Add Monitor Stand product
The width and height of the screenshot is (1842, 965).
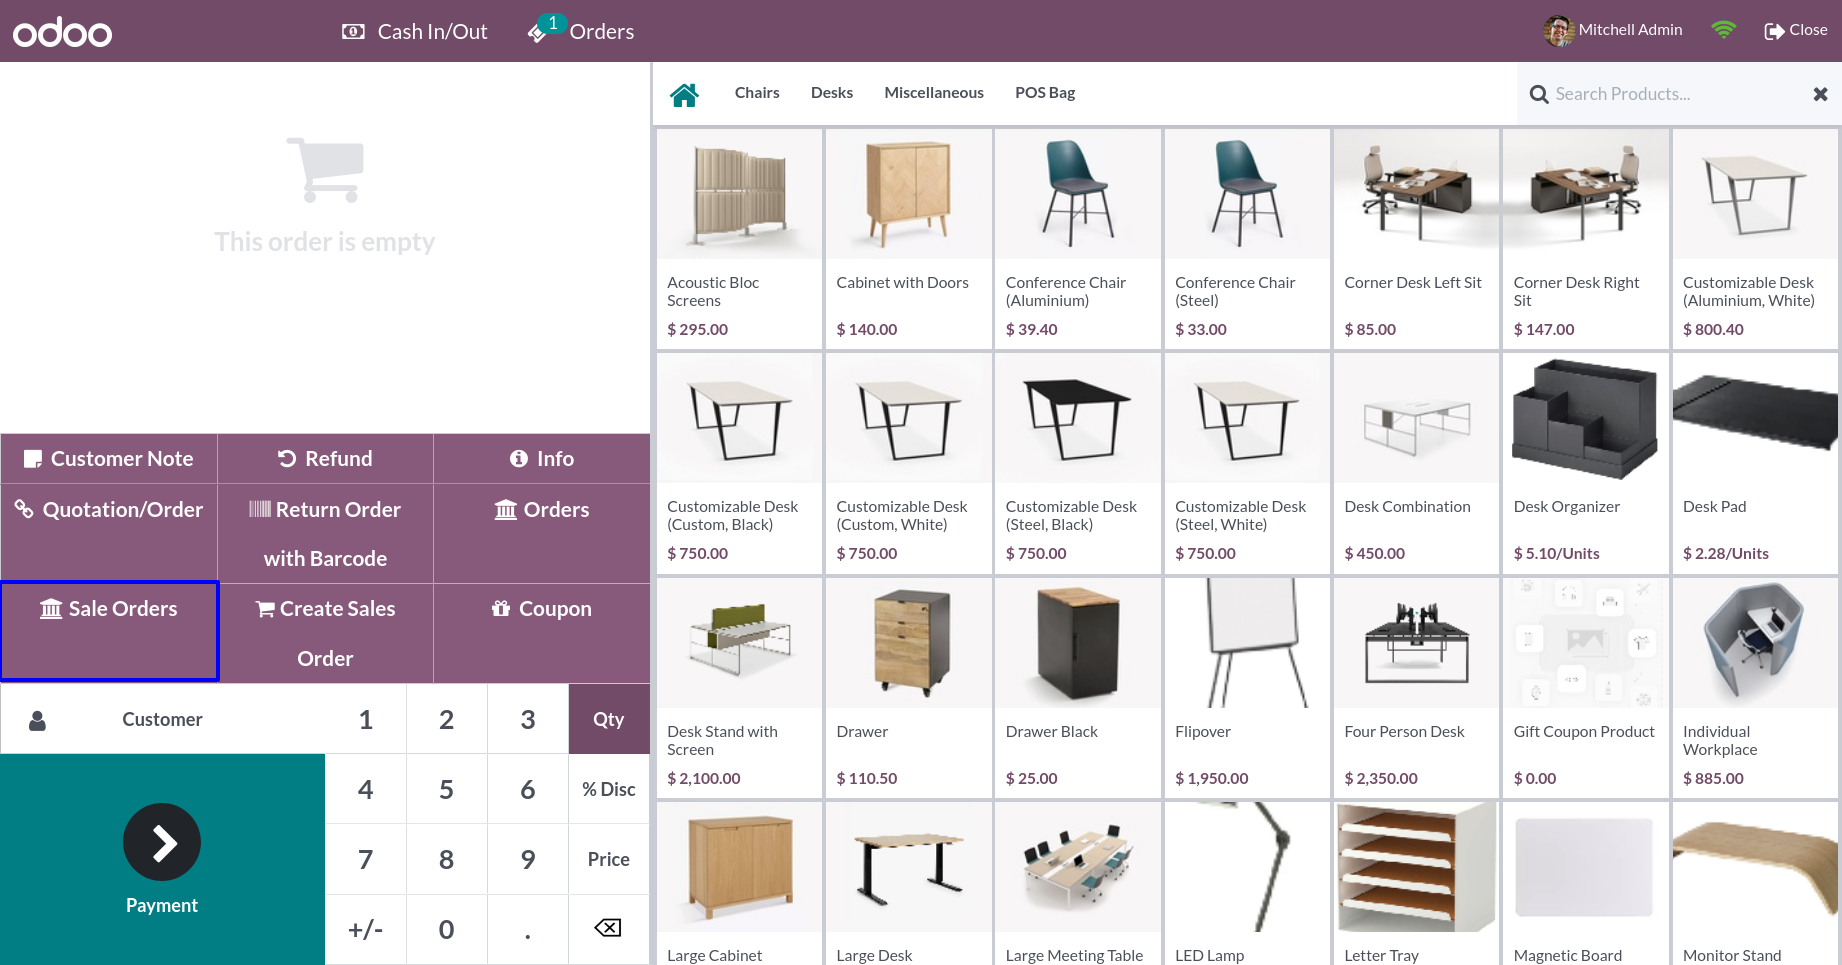[1755, 883]
